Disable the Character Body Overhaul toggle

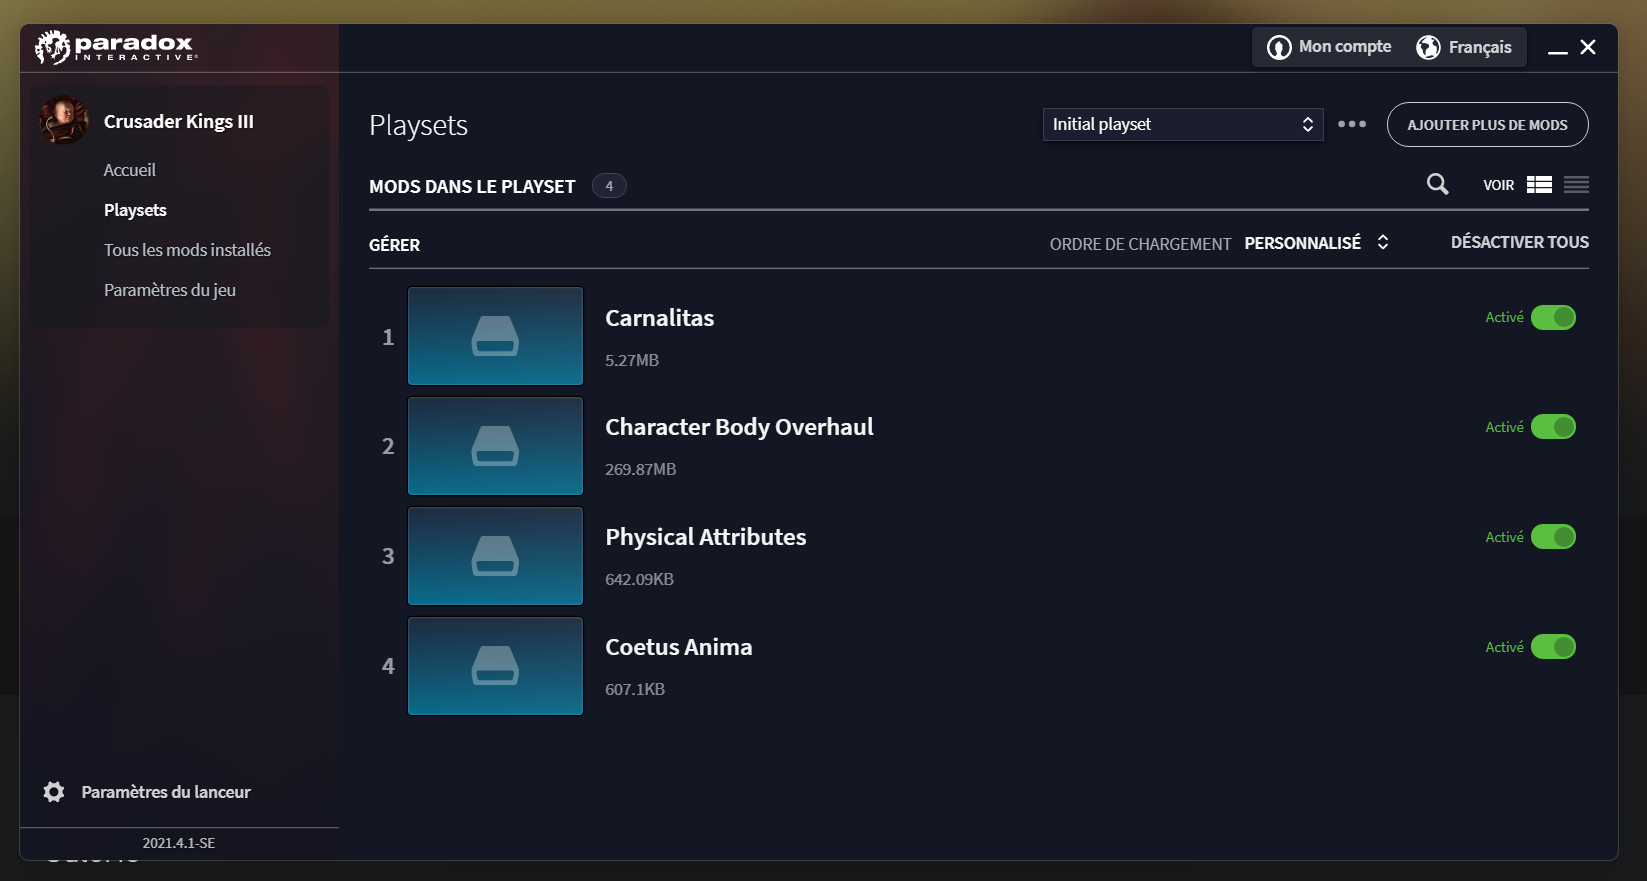click(1553, 427)
